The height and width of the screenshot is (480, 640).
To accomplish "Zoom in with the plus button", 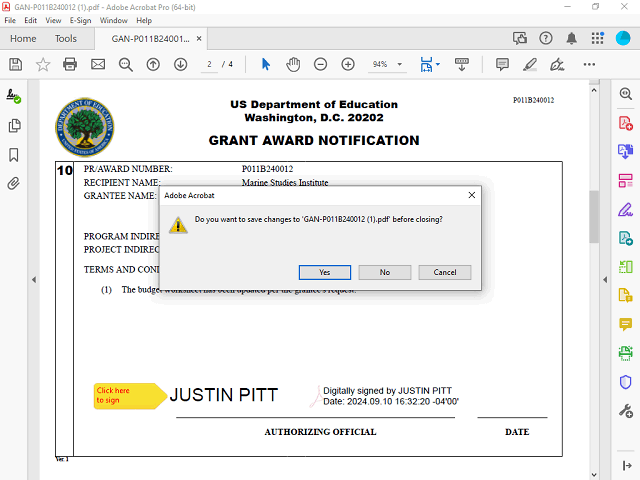I will click(348, 64).
